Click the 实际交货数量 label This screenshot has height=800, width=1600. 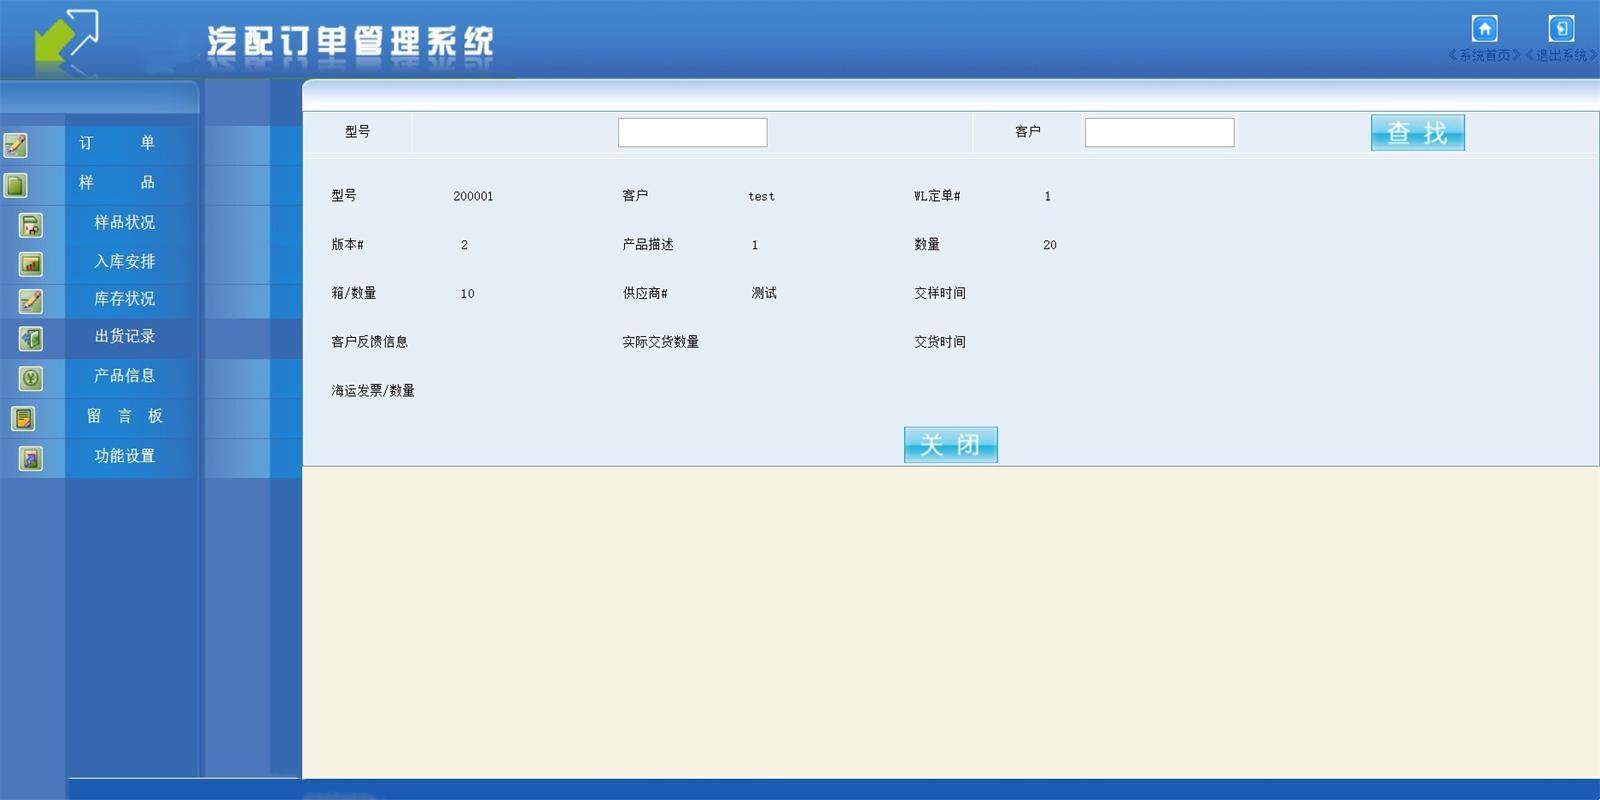point(660,342)
